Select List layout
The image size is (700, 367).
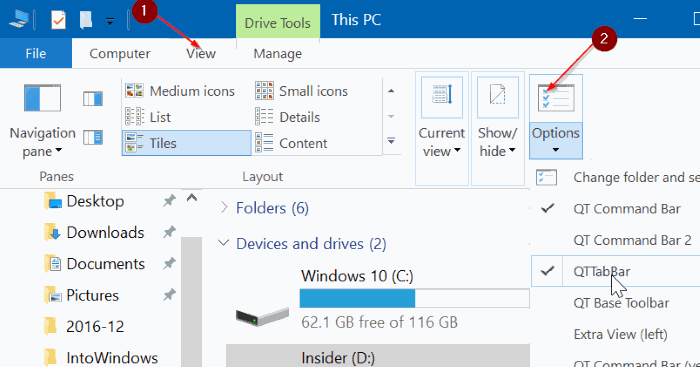(x=148, y=117)
